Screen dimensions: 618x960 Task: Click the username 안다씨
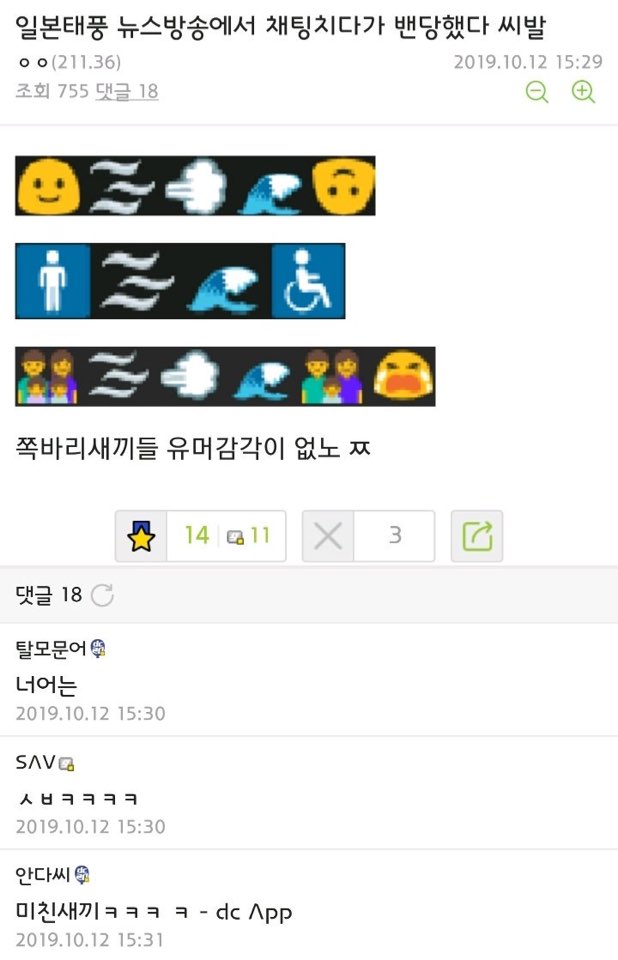(43, 876)
